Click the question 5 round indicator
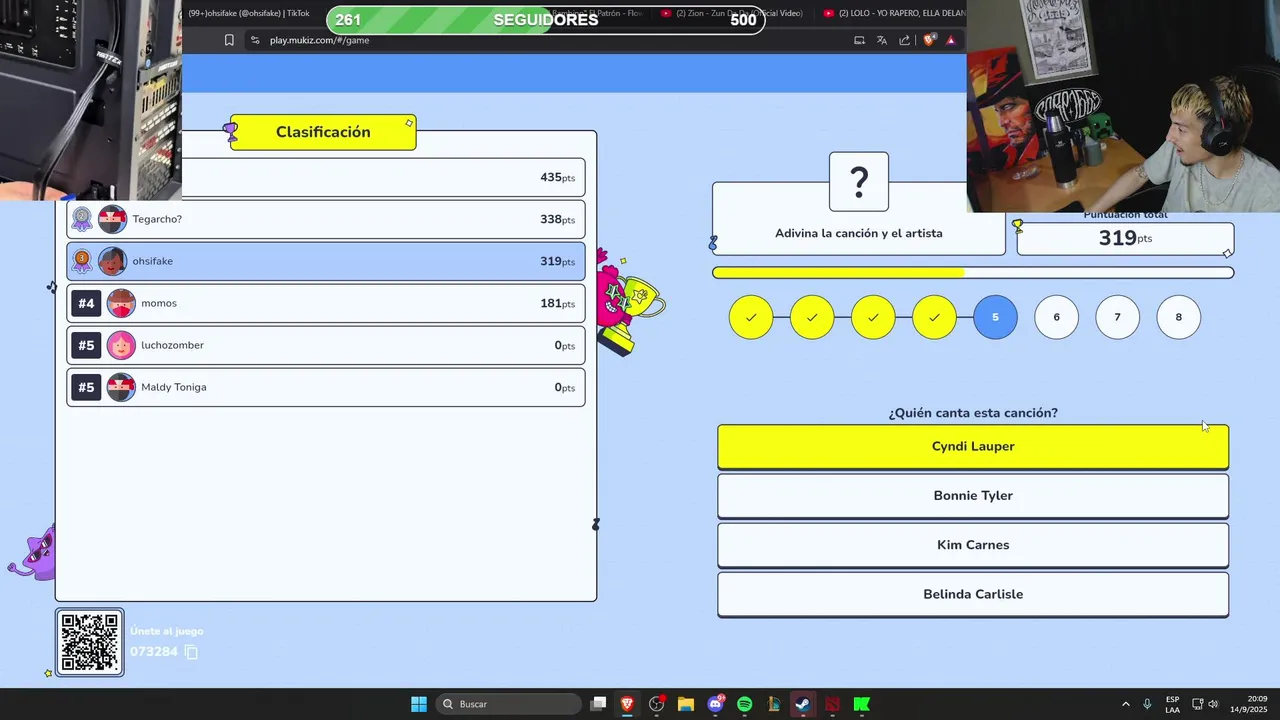The width and height of the screenshot is (1280, 720). point(995,317)
